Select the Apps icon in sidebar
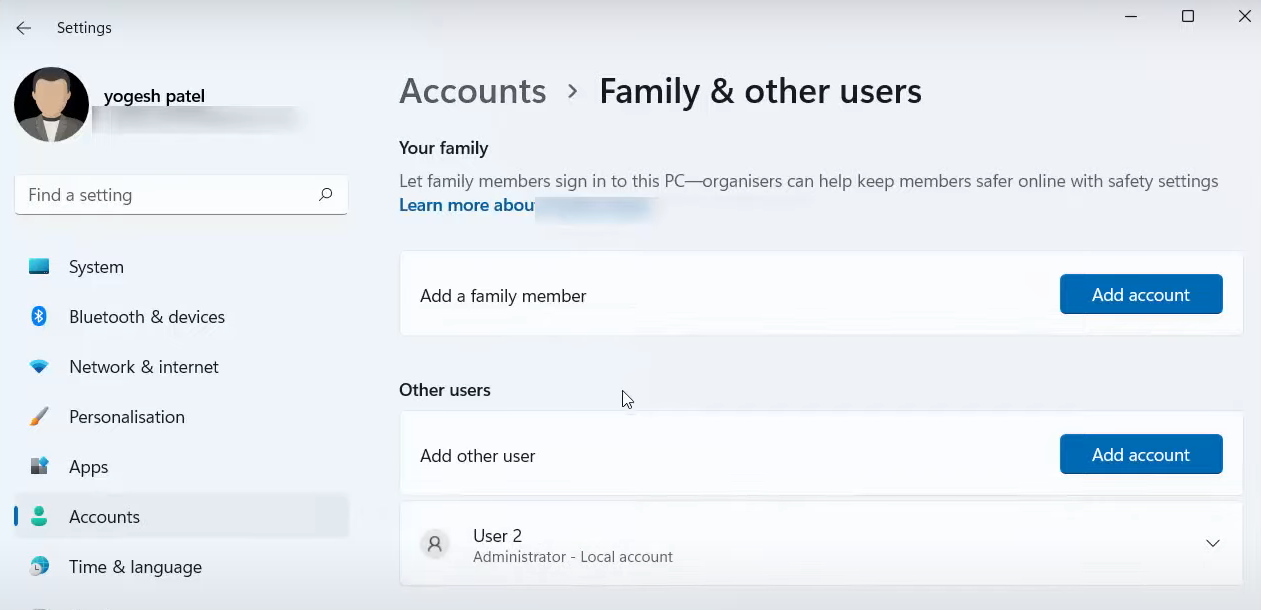The width and height of the screenshot is (1261, 610). (x=39, y=467)
